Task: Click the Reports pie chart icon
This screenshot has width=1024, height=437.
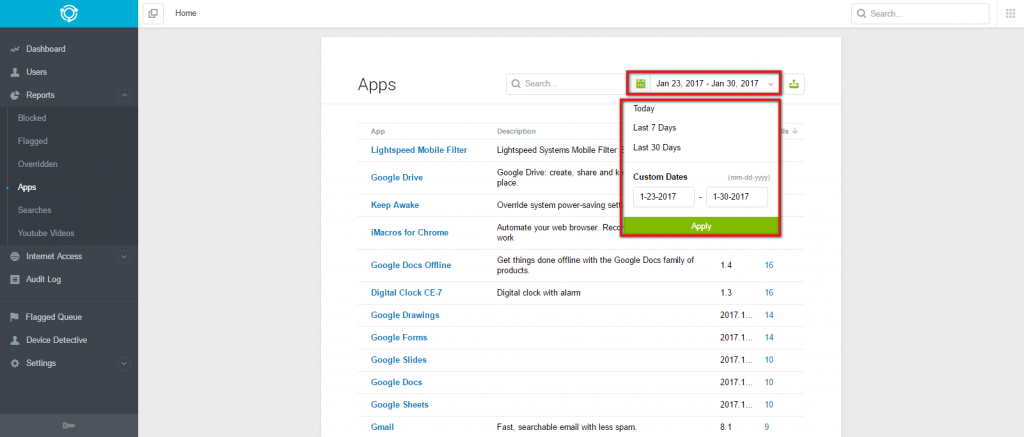Action: point(15,95)
